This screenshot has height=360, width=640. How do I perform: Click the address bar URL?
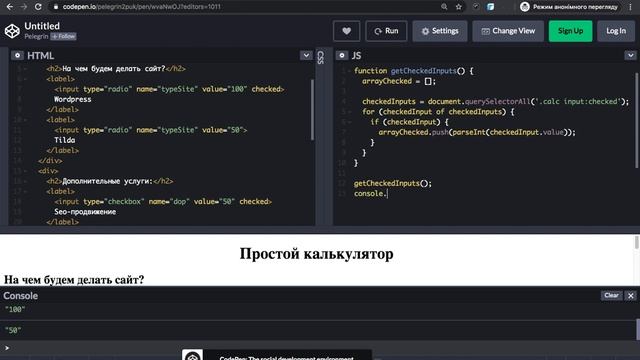(x=141, y=7)
